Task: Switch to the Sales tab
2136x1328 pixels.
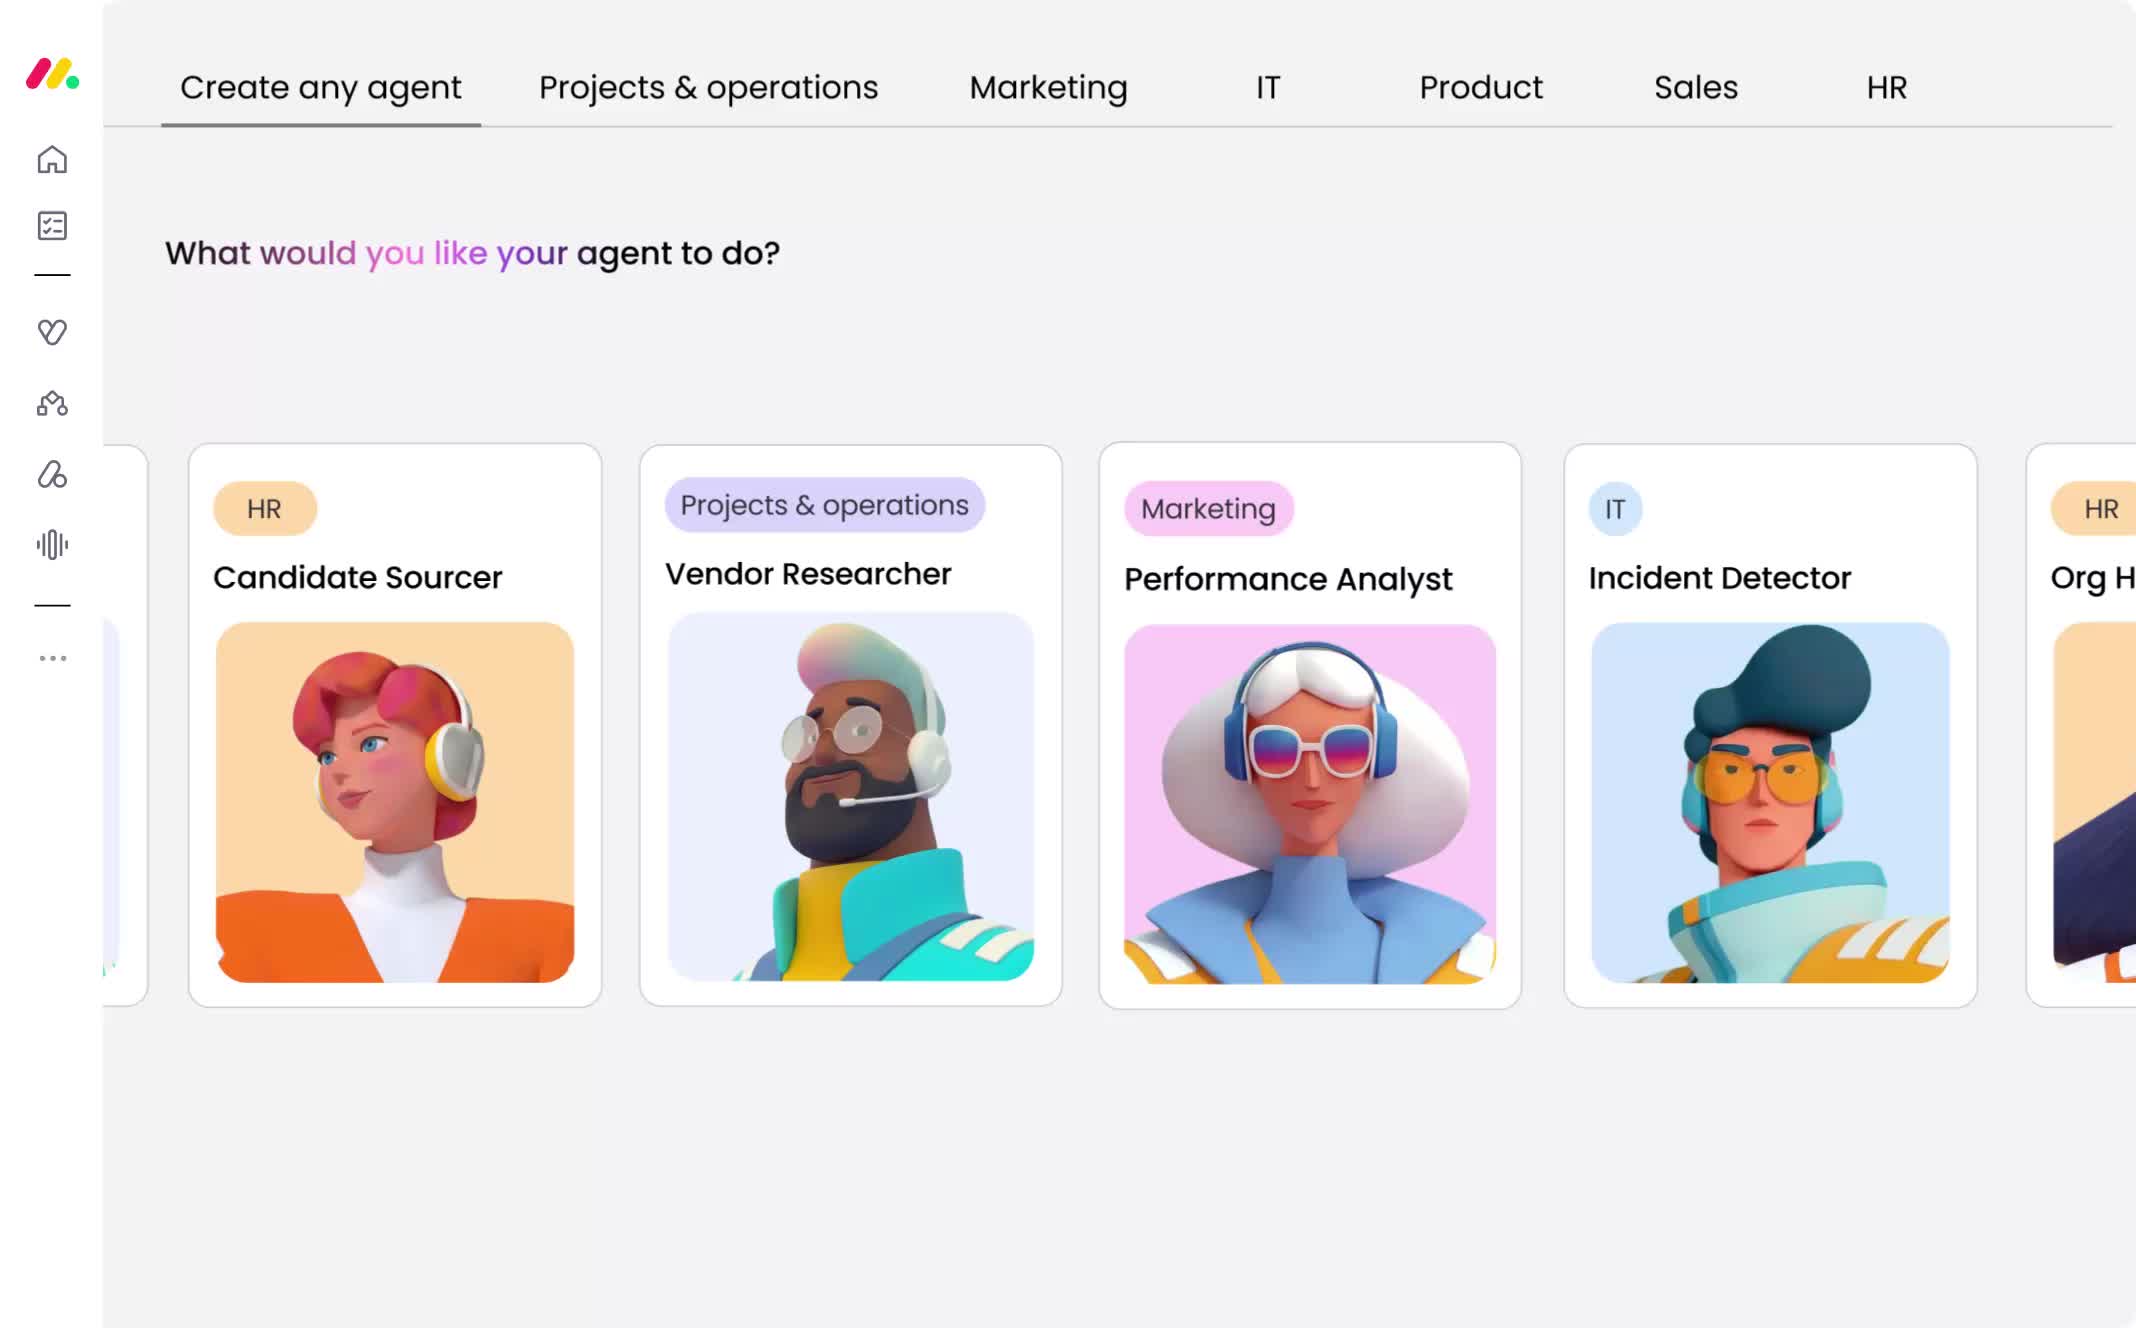Action: [x=1696, y=88]
